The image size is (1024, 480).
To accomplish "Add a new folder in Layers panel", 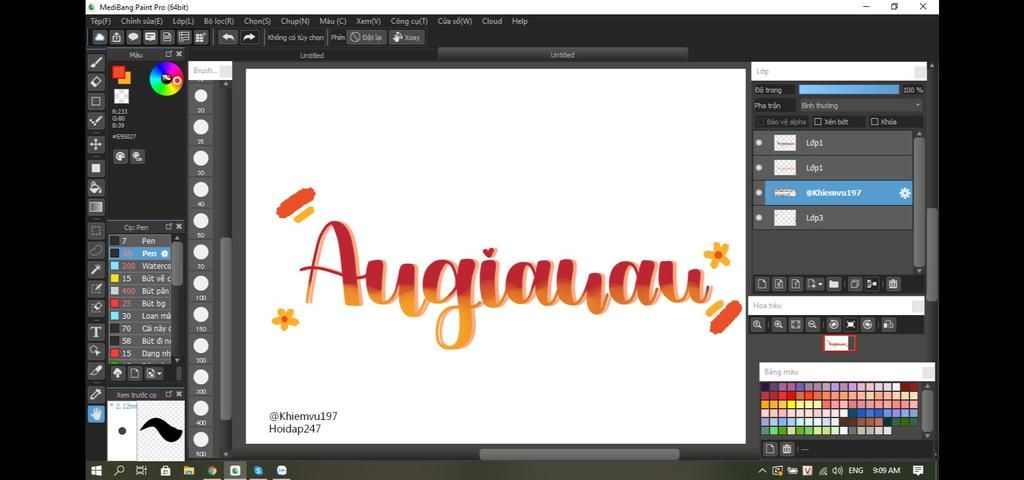I will [834, 284].
